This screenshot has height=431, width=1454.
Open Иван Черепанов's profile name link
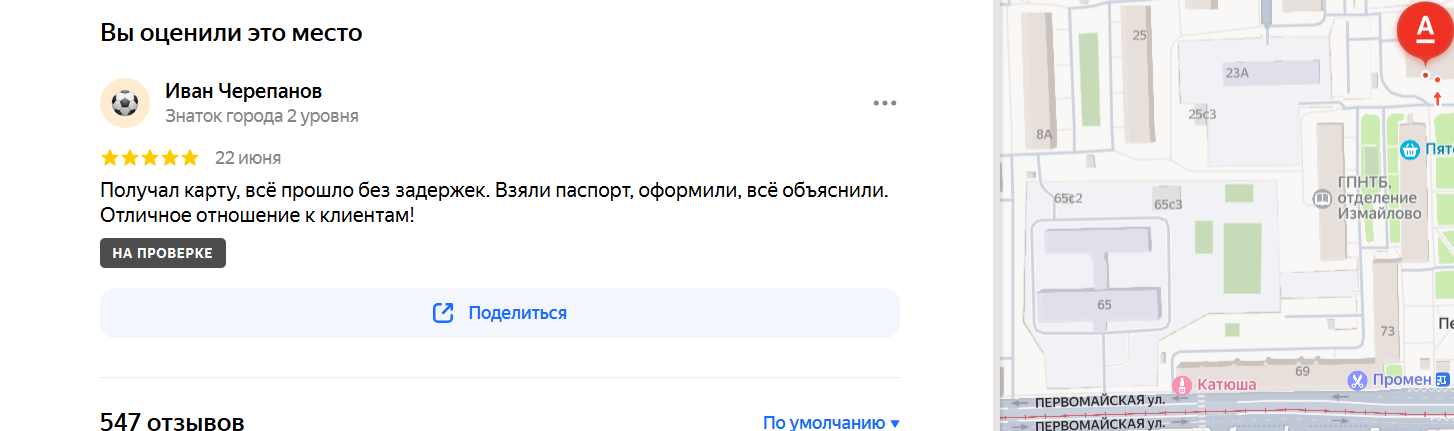243,91
